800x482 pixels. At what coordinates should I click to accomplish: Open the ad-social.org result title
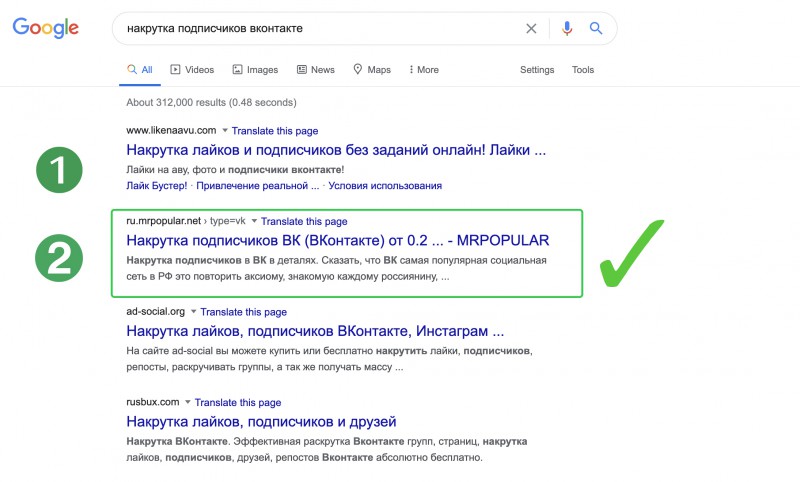coord(315,331)
